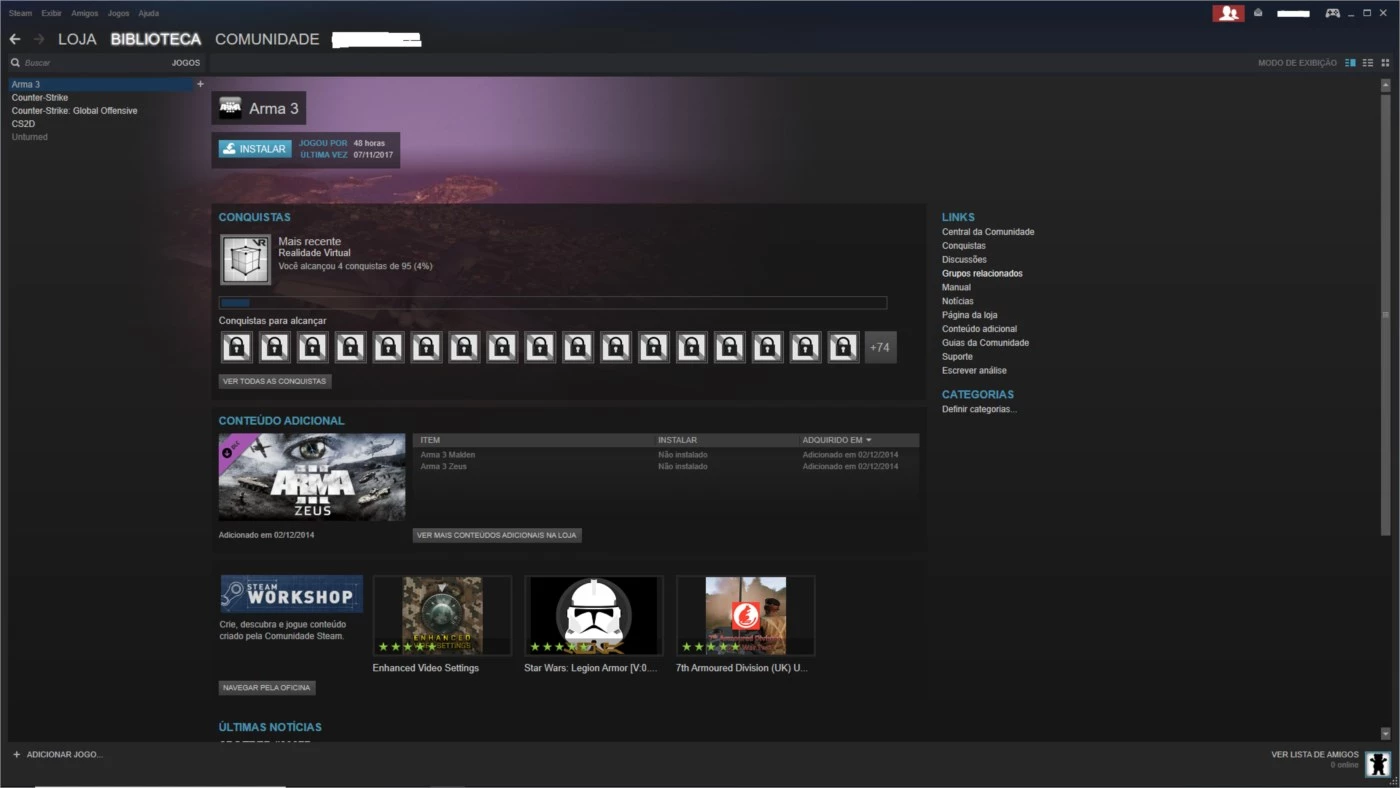The height and width of the screenshot is (788, 1400).
Task: Sort by the INSTALAR column header
Action: pos(677,440)
